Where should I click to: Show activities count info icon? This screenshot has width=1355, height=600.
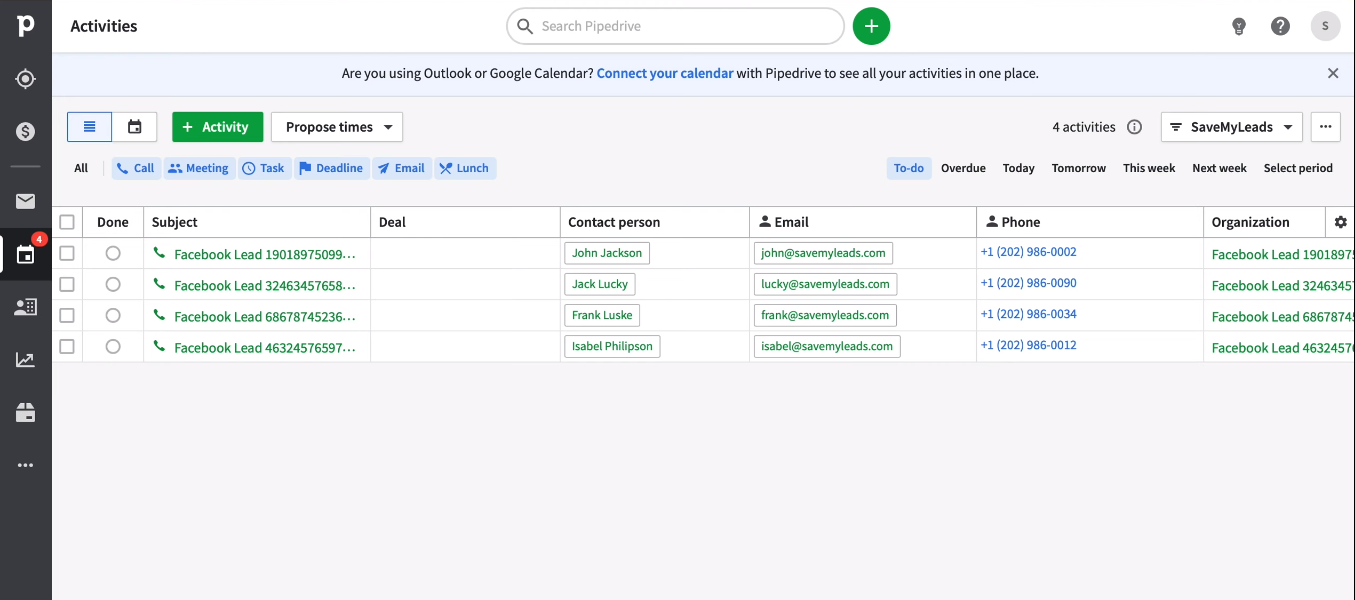1134,127
